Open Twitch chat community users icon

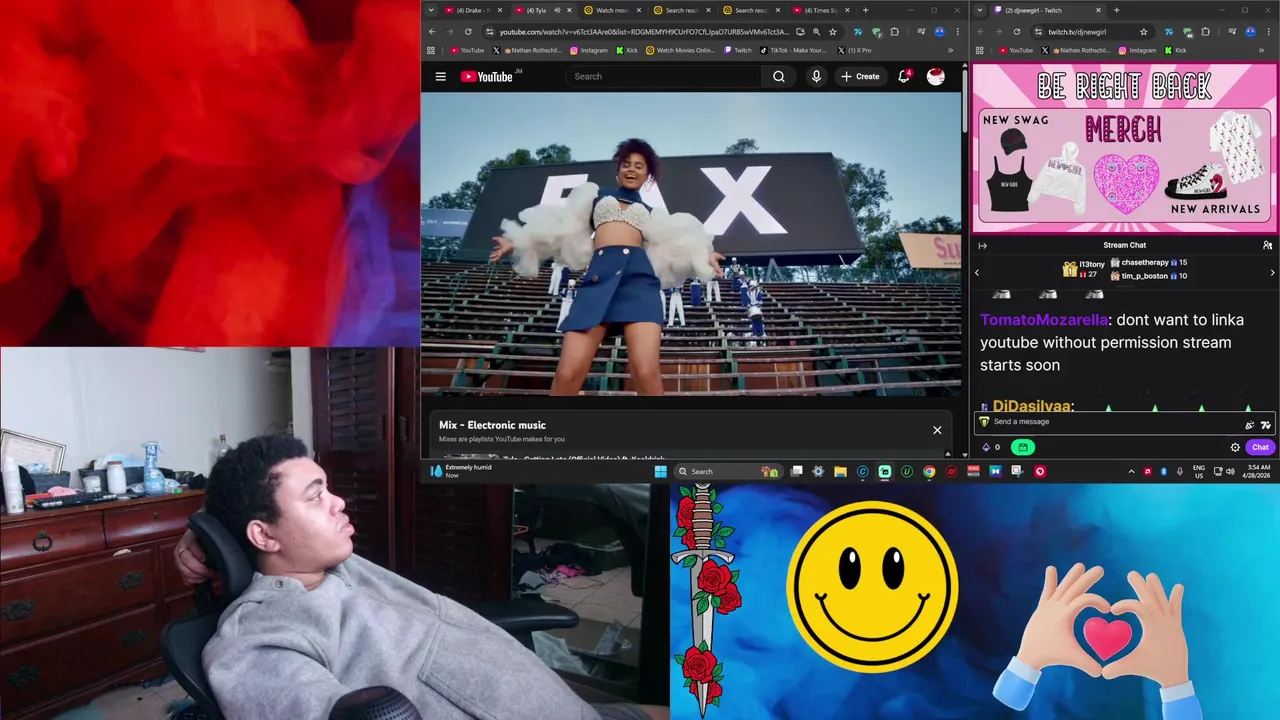point(1267,245)
